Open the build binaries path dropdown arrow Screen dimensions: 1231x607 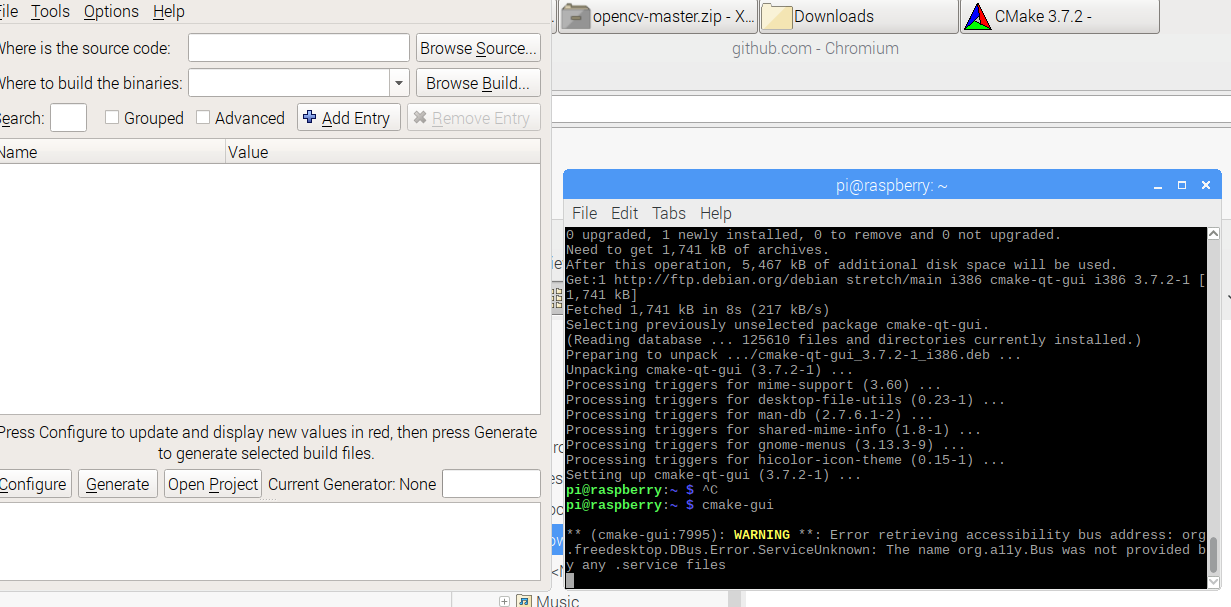pos(400,83)
